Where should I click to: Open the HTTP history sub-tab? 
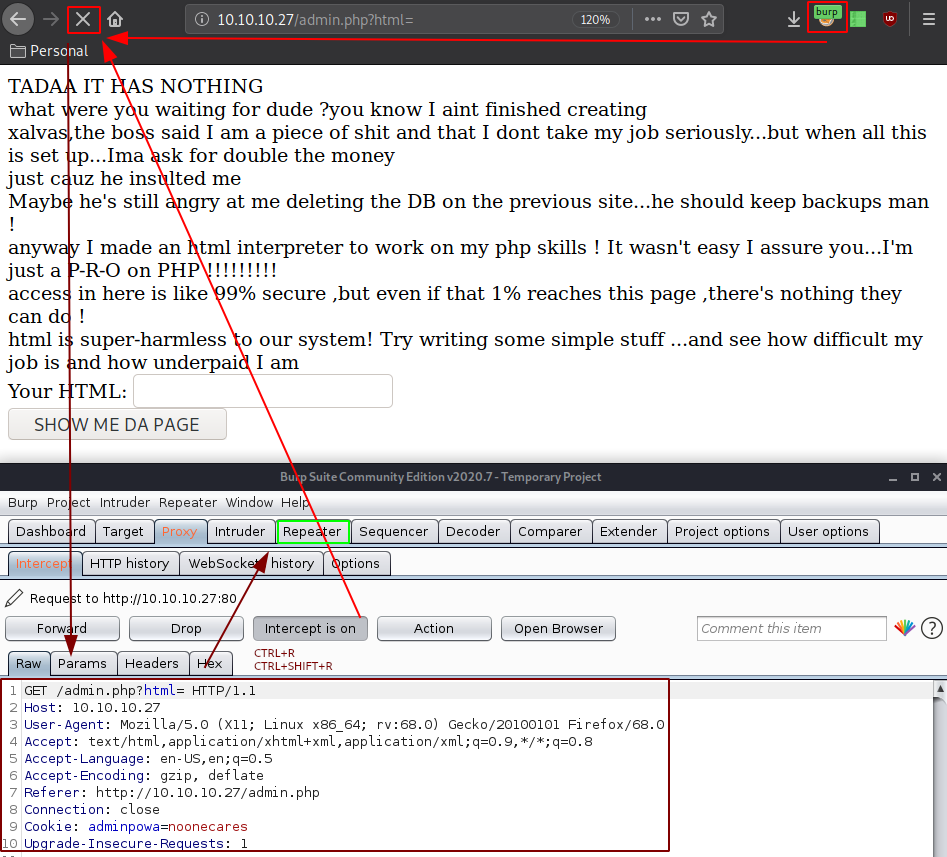pos(129,563)
